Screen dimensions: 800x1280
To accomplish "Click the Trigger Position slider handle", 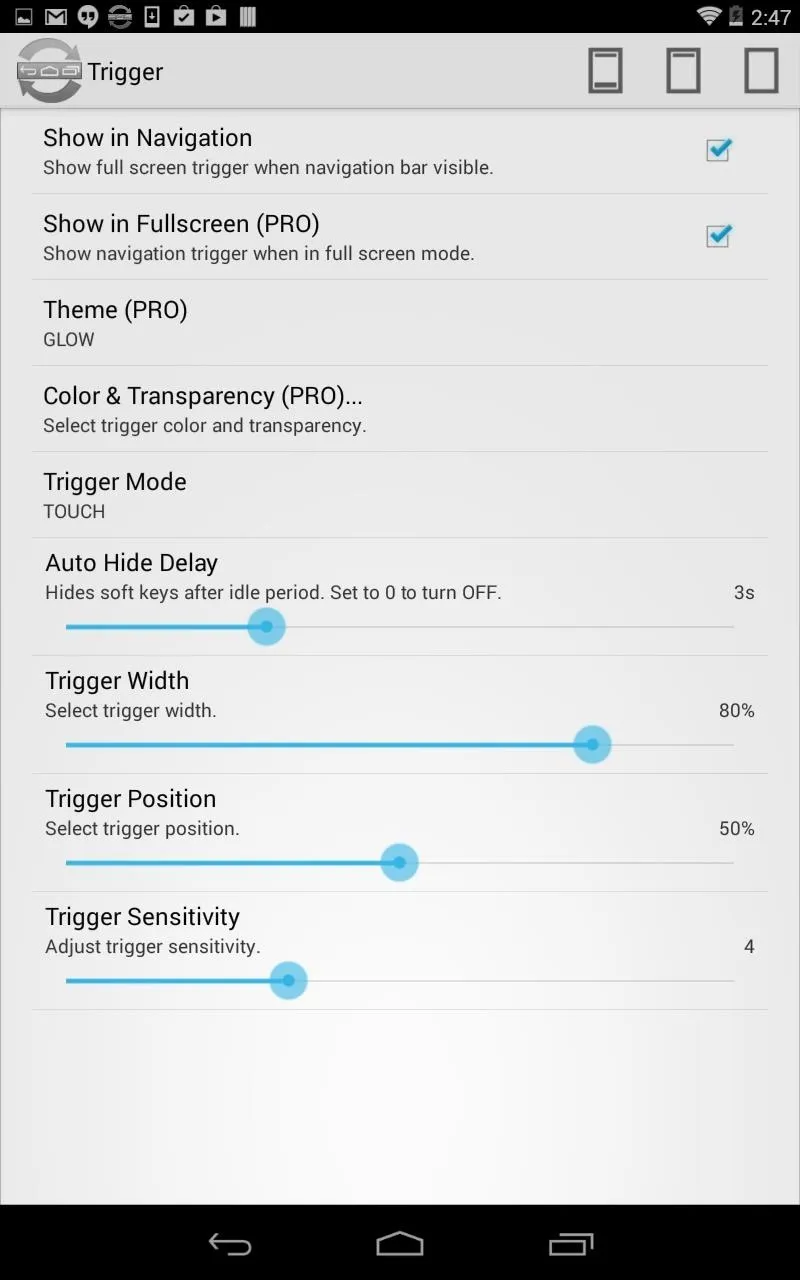I will [x=400, y=863].
